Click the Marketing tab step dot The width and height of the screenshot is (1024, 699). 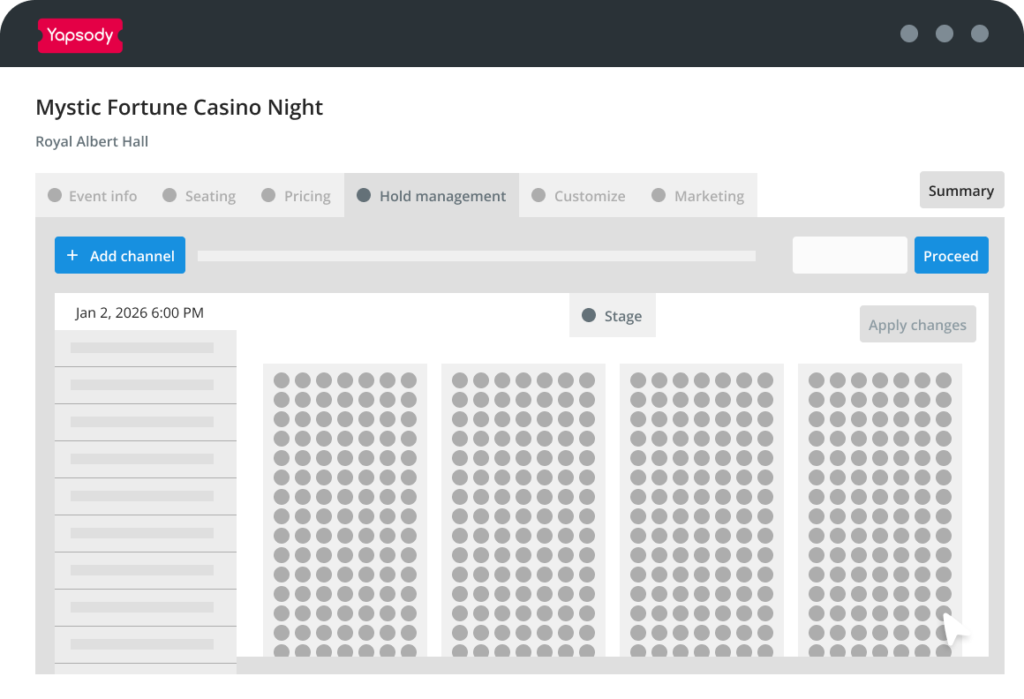coord(658,196)
